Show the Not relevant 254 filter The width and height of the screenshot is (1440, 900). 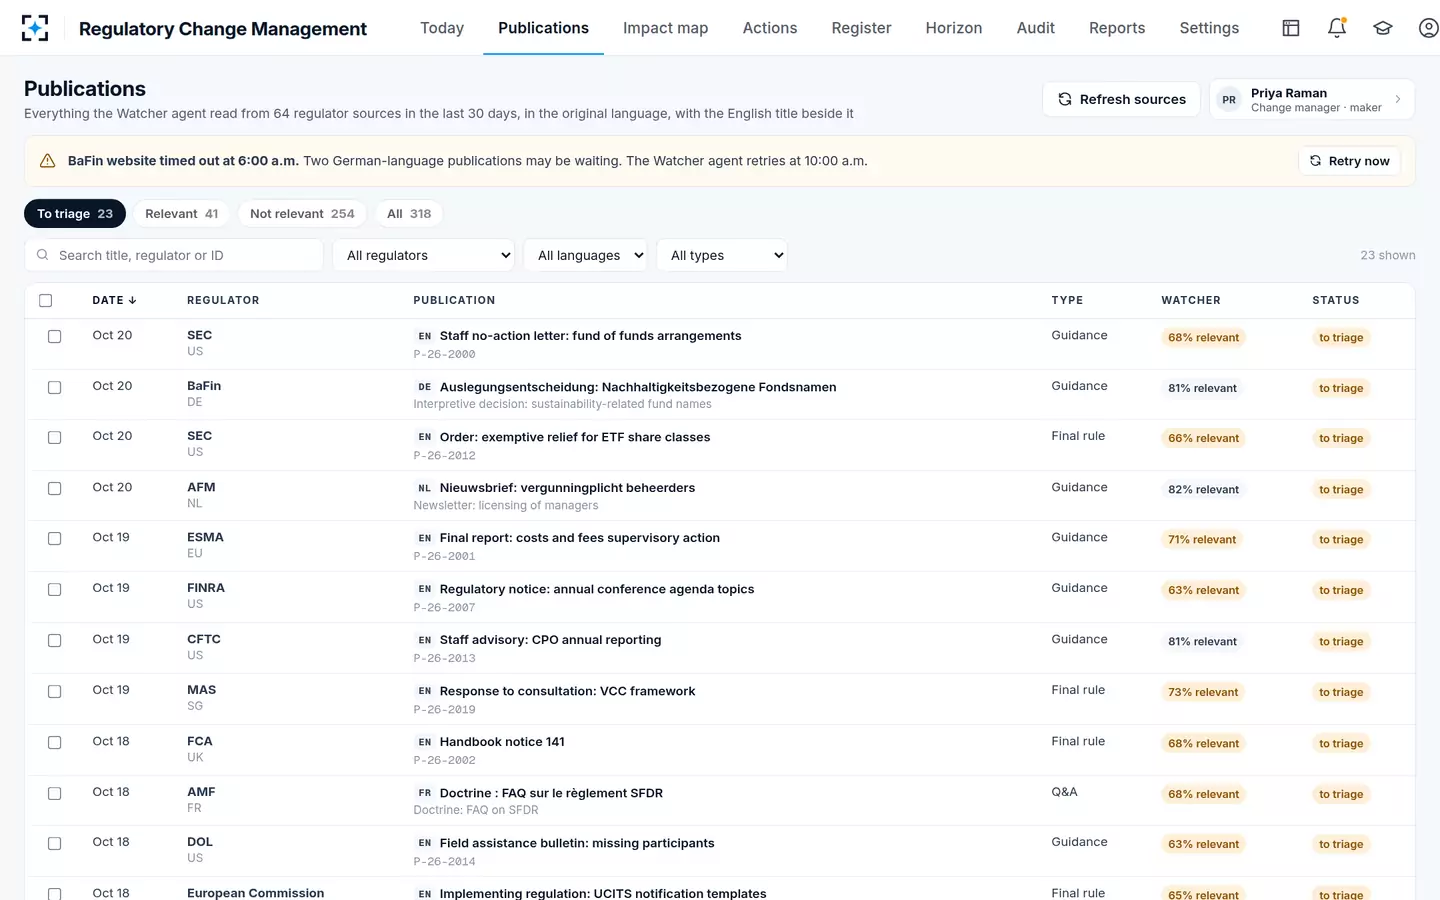302,214
